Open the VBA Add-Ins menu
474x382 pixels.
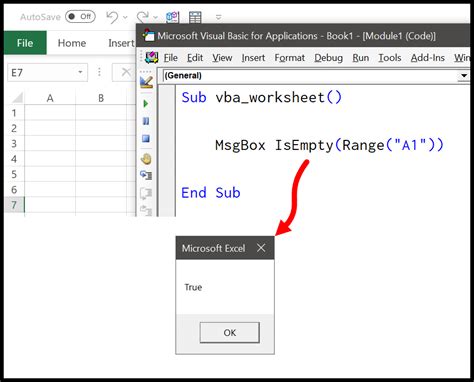click(x=428, y=58)
